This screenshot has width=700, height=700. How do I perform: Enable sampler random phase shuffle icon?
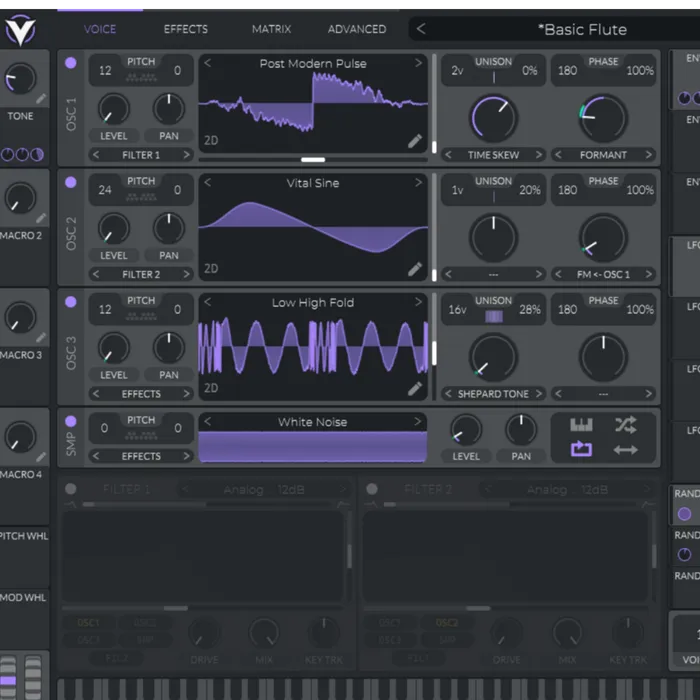626,425
